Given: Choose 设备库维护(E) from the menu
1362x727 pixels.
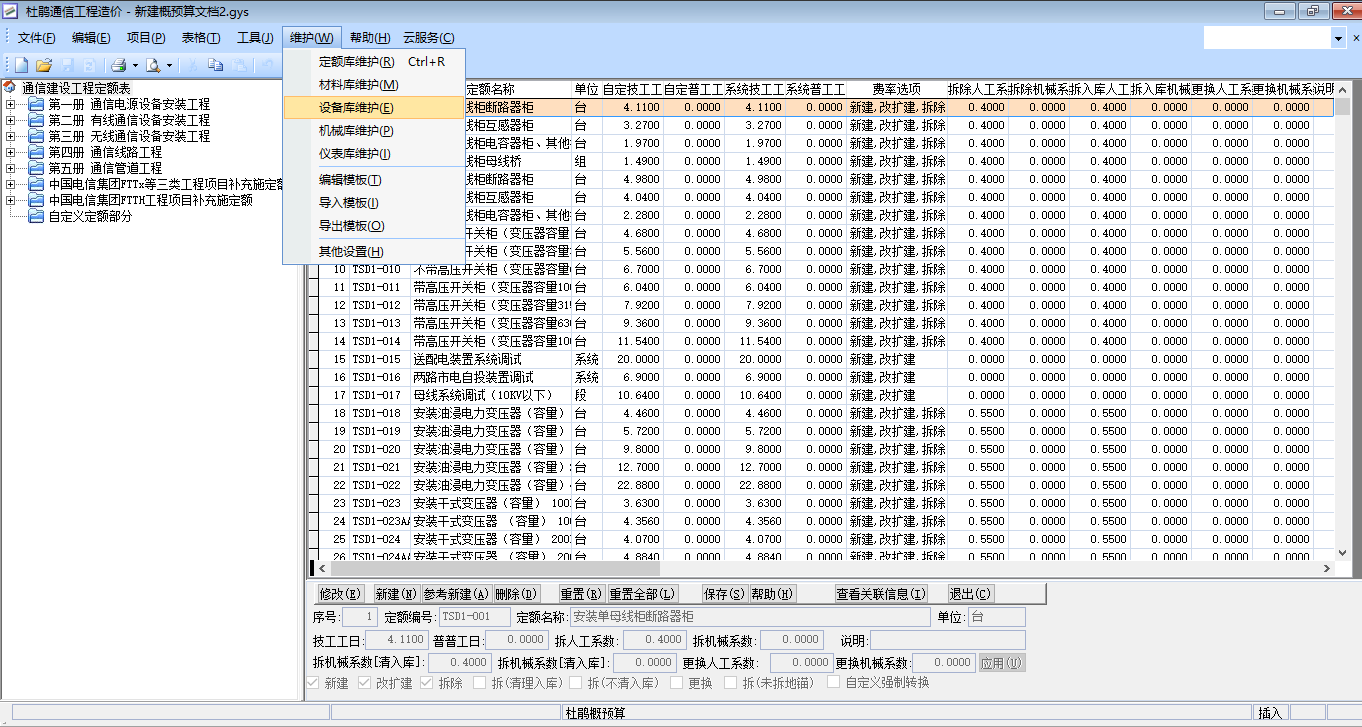Looking at the screenshot, I should click(x=374, y=108).
